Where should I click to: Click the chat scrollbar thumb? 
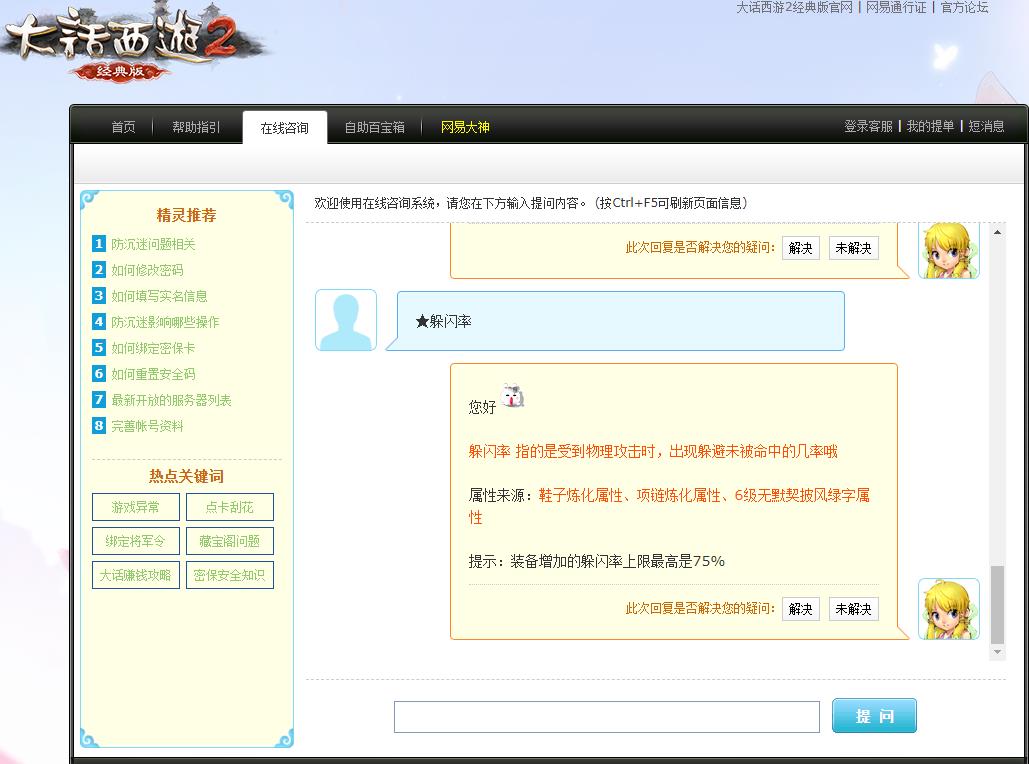tap(998, 604)
